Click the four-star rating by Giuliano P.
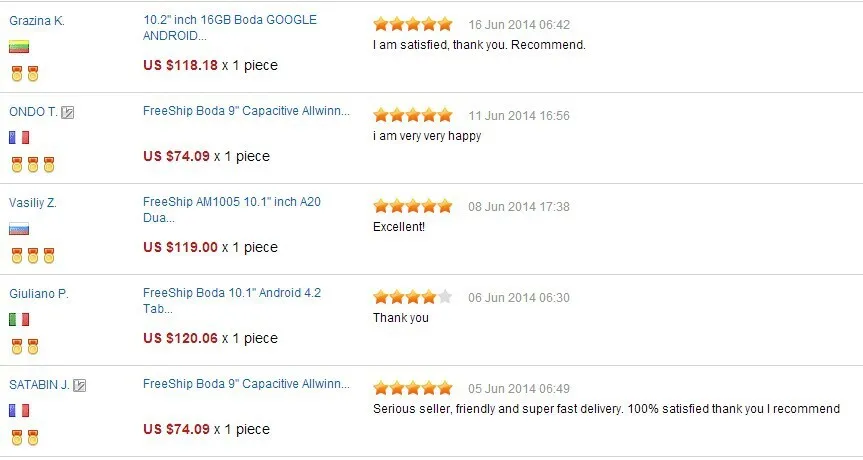This screenshot has height=460, width=863. (413, 298)
